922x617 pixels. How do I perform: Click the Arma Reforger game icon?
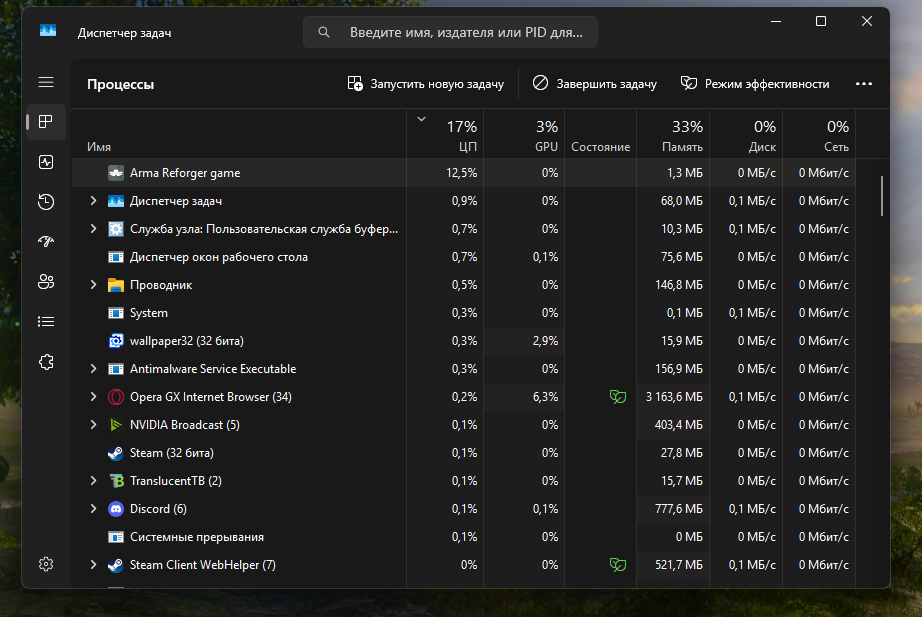pos(116,173)
